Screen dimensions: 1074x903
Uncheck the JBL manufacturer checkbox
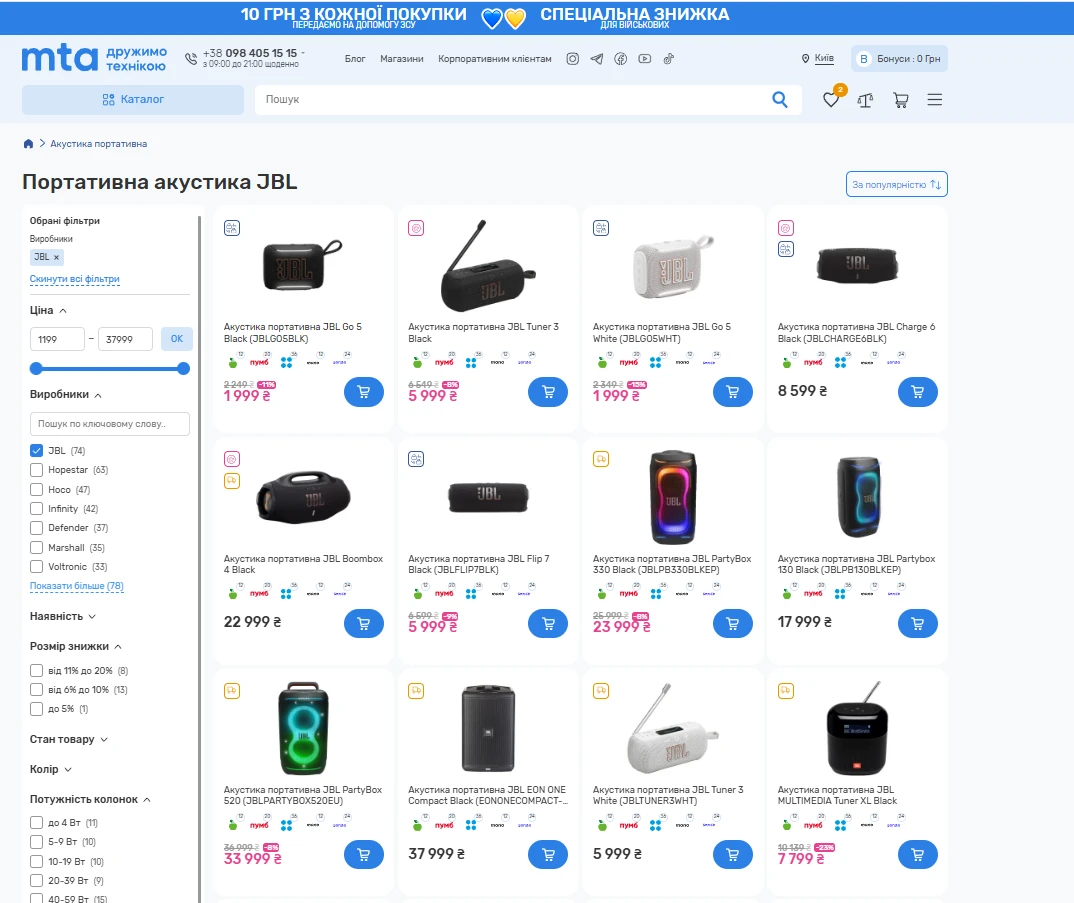point(36,450)
